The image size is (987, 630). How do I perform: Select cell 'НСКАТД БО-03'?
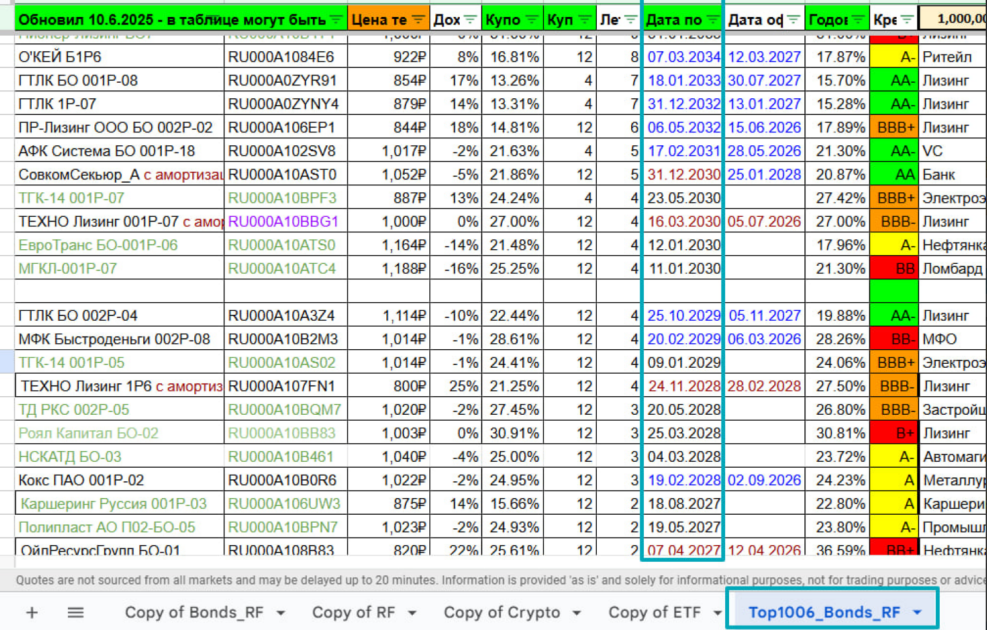tap(119, 456)
